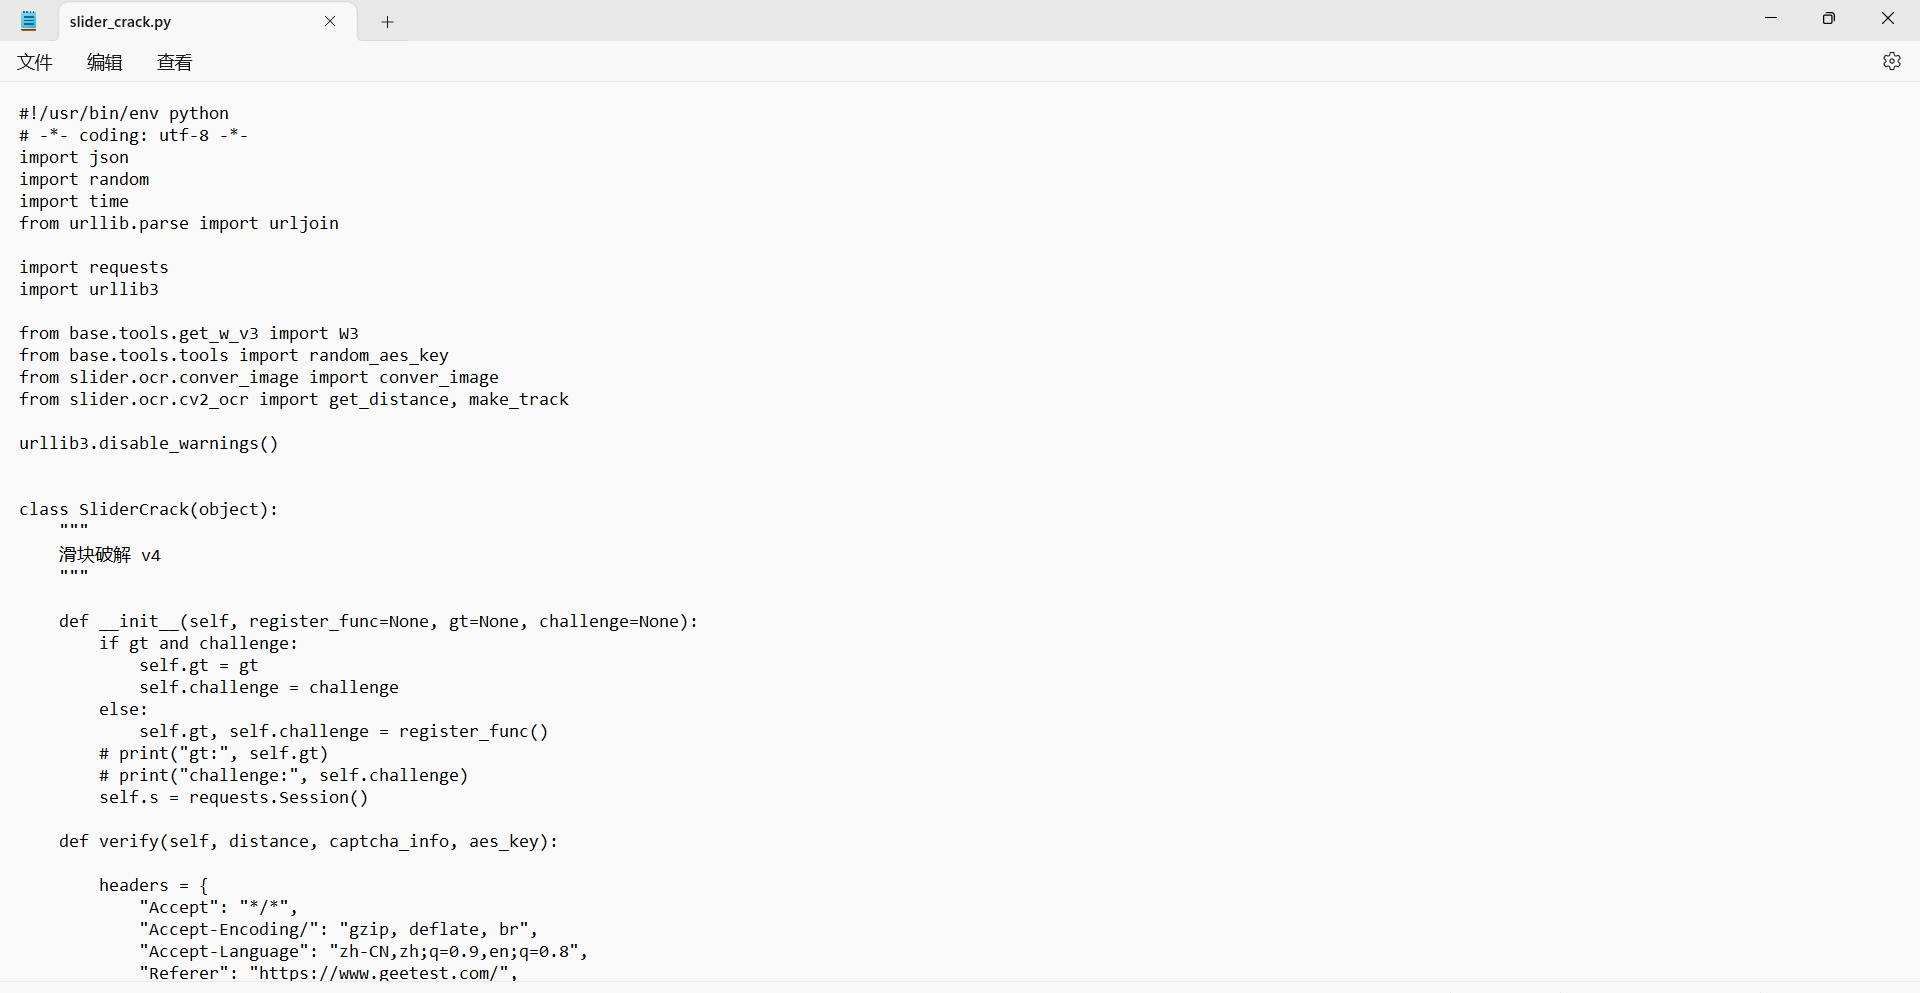This screenshot has width=1920, height=993.
Task: Click the line importing random_aes_key
Action: (x=234, y=355)
